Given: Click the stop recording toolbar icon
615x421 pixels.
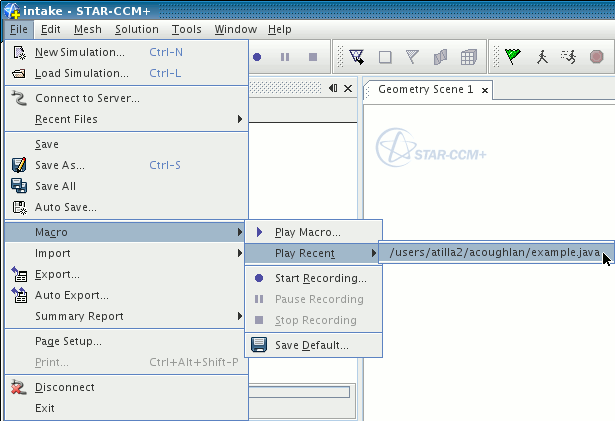Looking at the screenshot, I should click(x=313, y=57).
